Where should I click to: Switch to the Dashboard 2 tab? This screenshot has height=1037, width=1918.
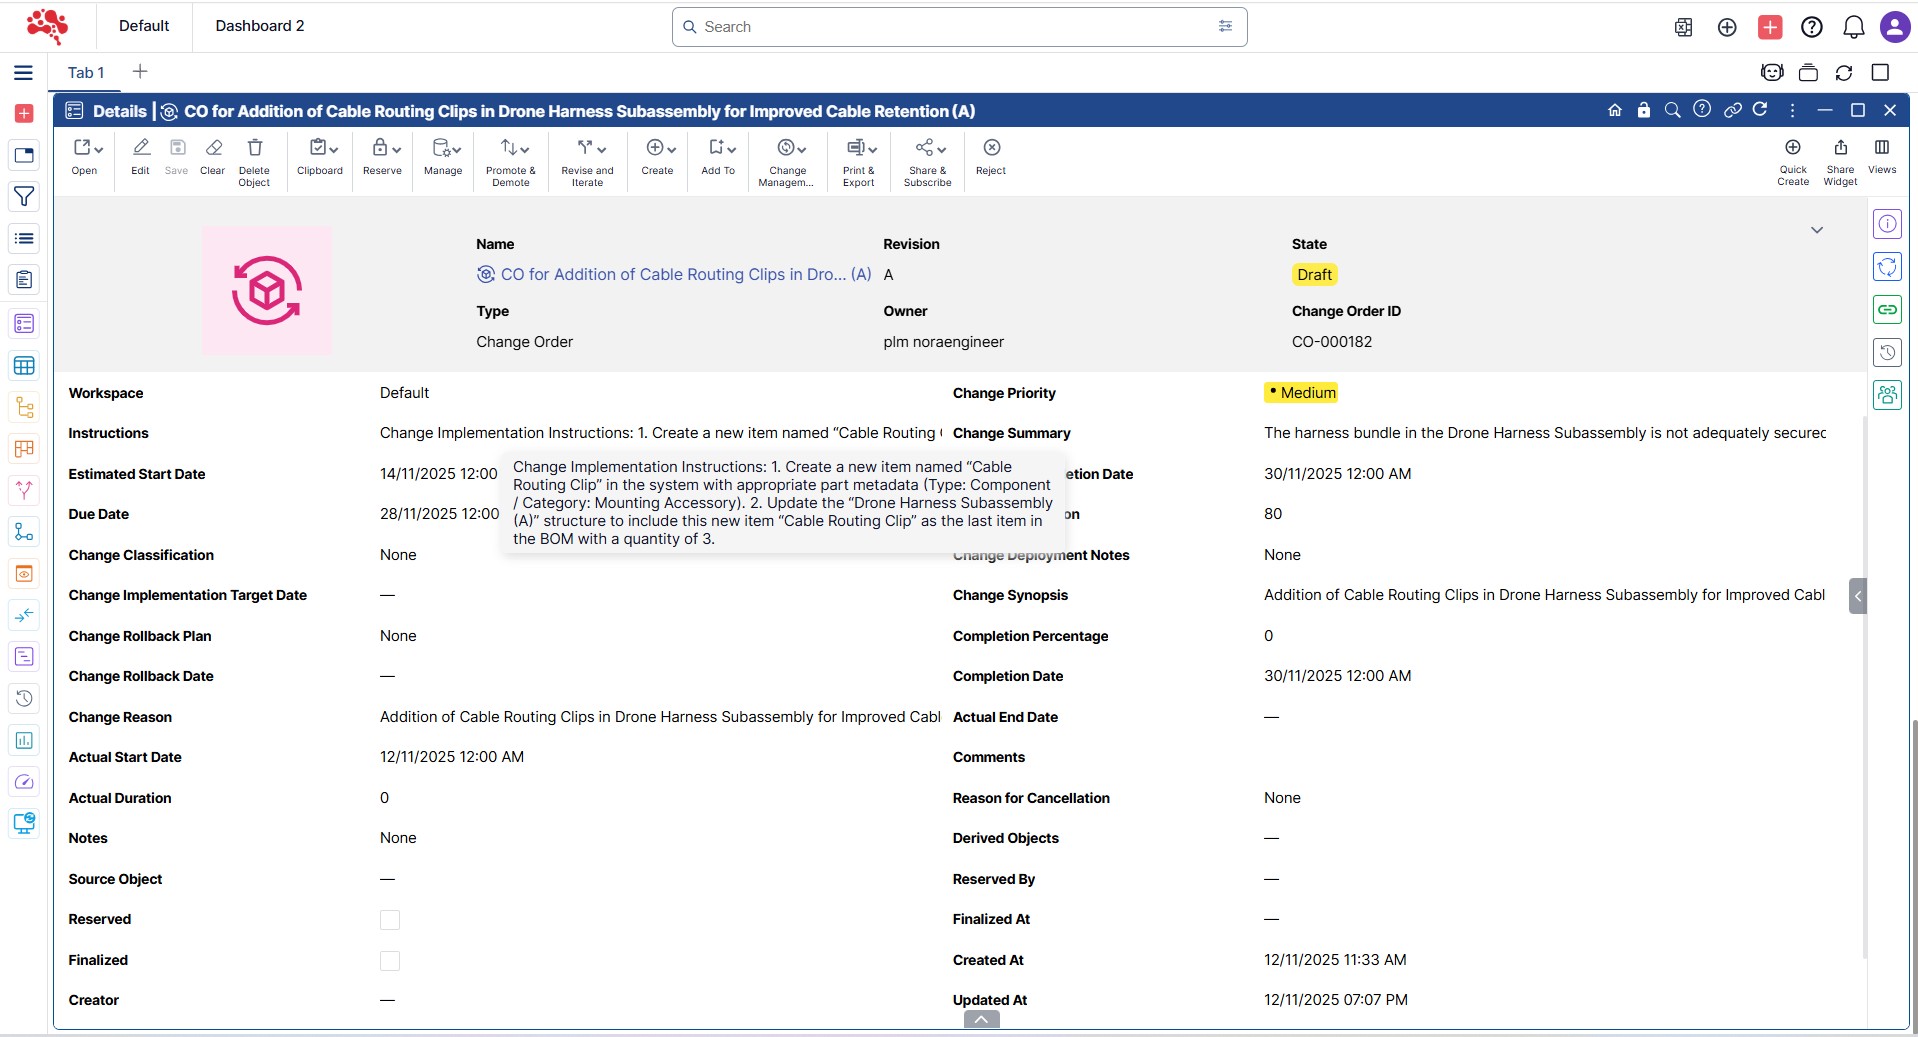[x=259, y=26]
